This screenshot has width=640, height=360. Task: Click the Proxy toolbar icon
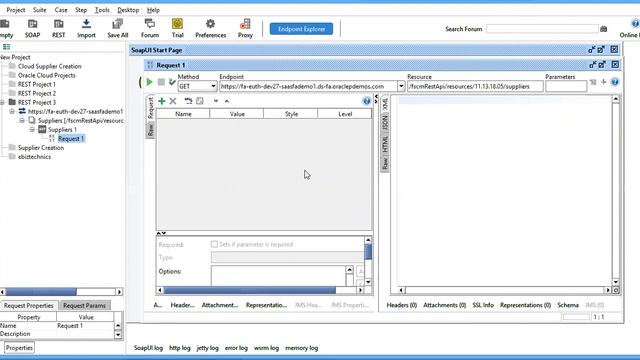click(x=245, y=28)
